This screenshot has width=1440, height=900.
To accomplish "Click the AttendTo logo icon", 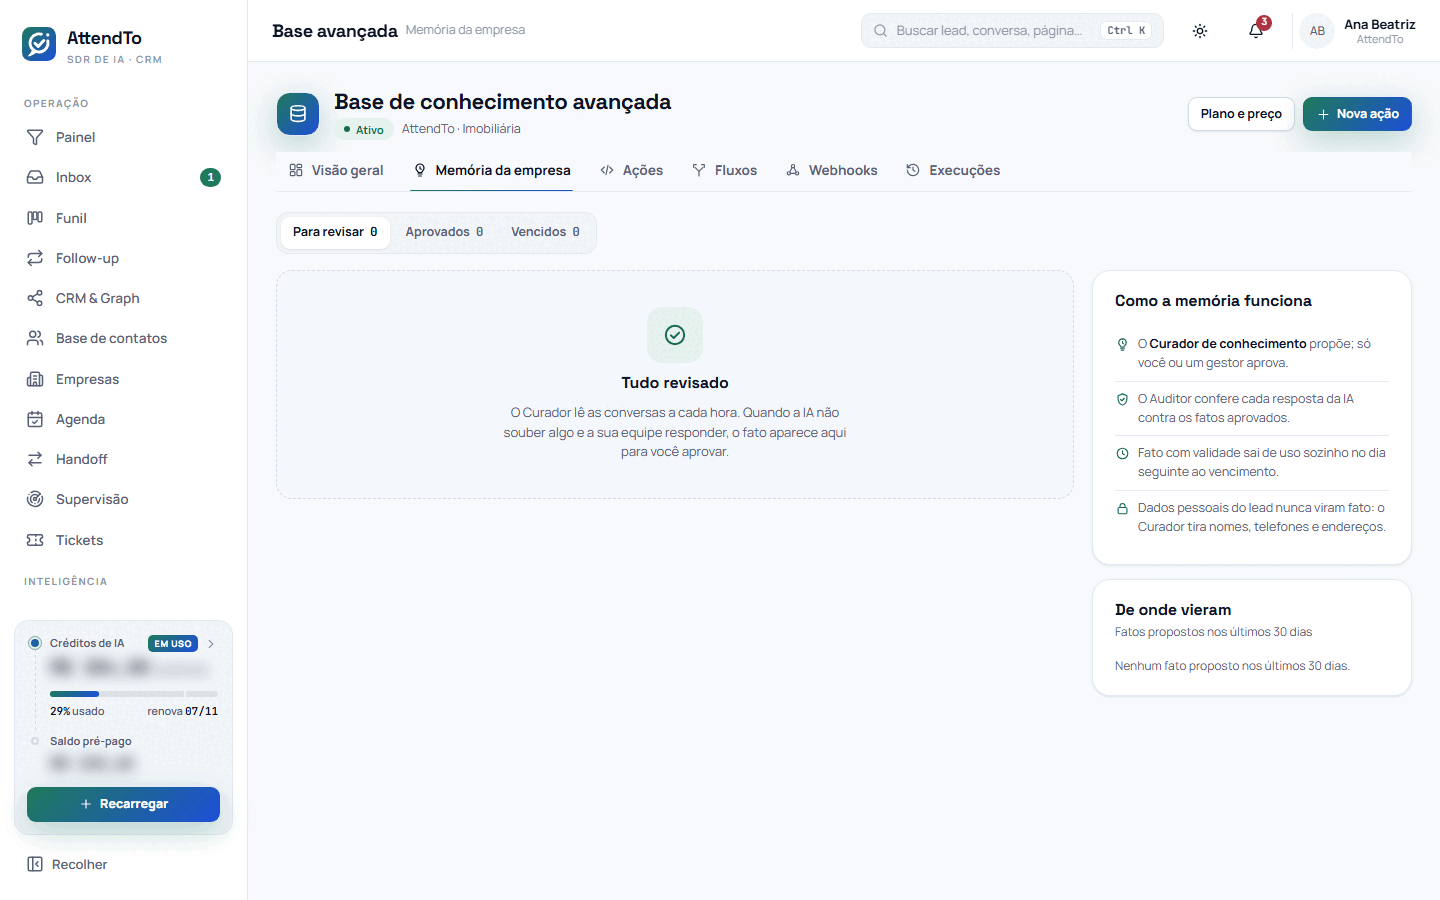I will pyautogui.click(x=39, y=44).
